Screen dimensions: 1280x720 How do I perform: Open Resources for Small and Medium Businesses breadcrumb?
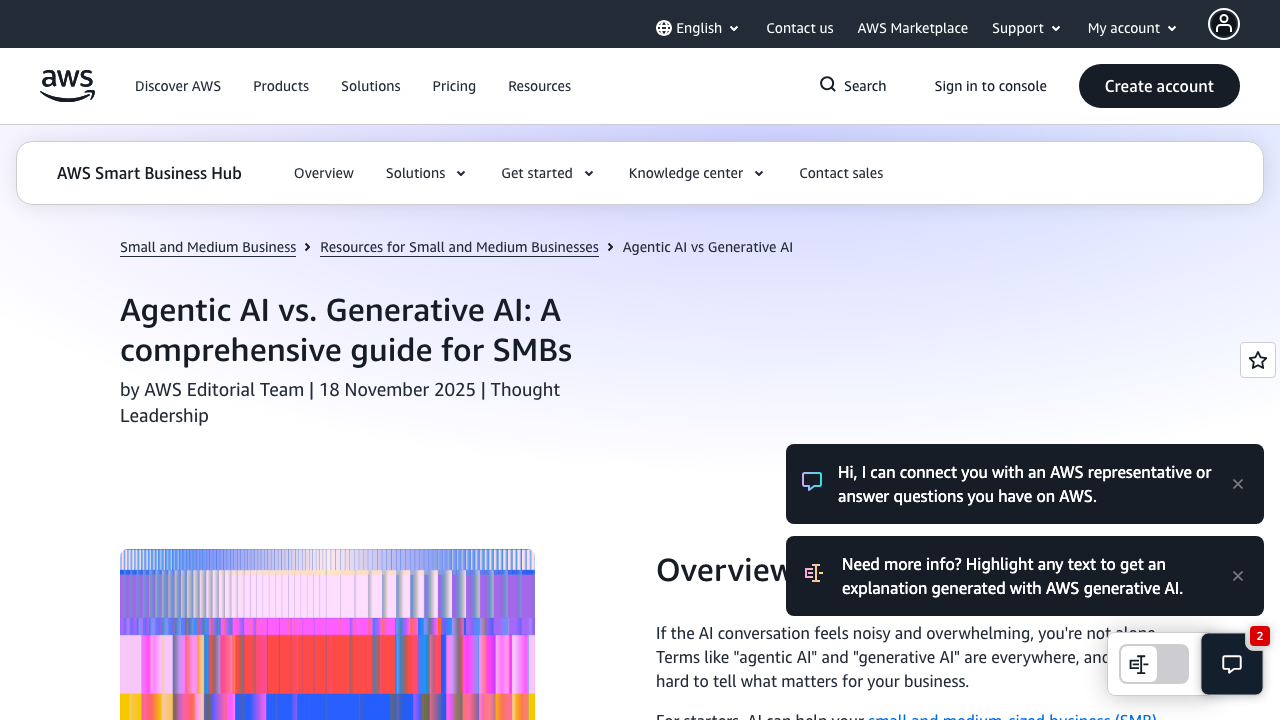tap(459, 247)
